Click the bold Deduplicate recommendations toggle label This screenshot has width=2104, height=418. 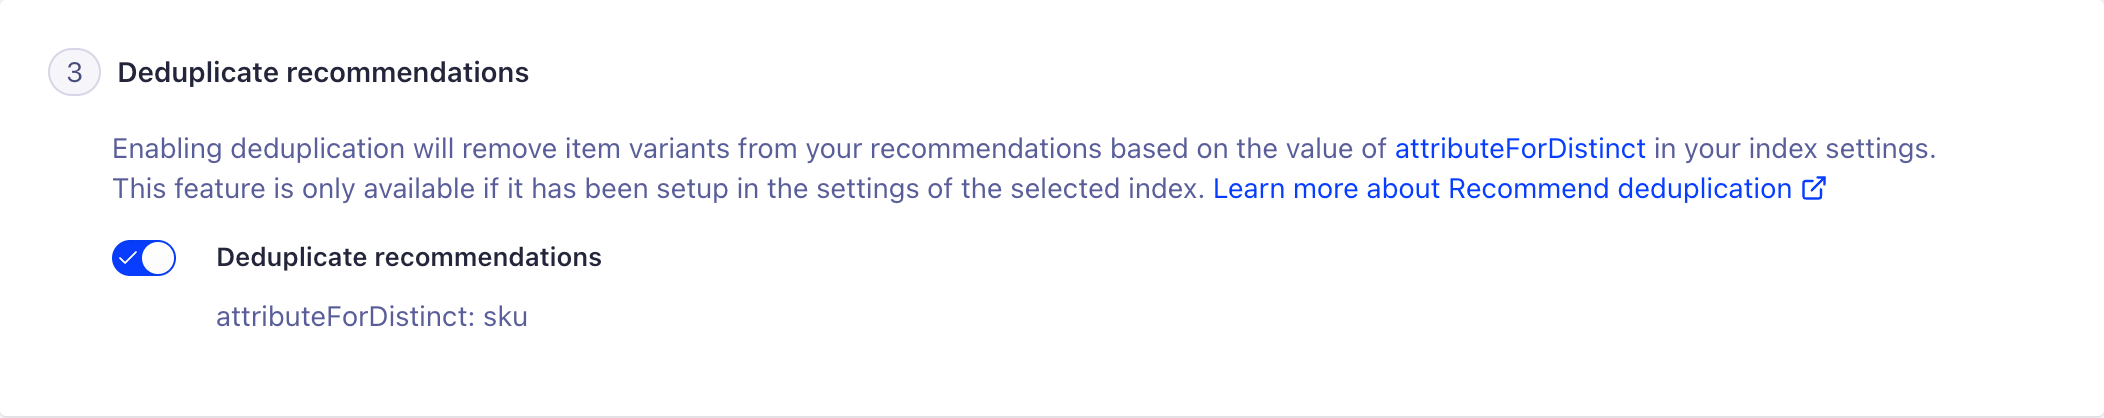[408, 257]
